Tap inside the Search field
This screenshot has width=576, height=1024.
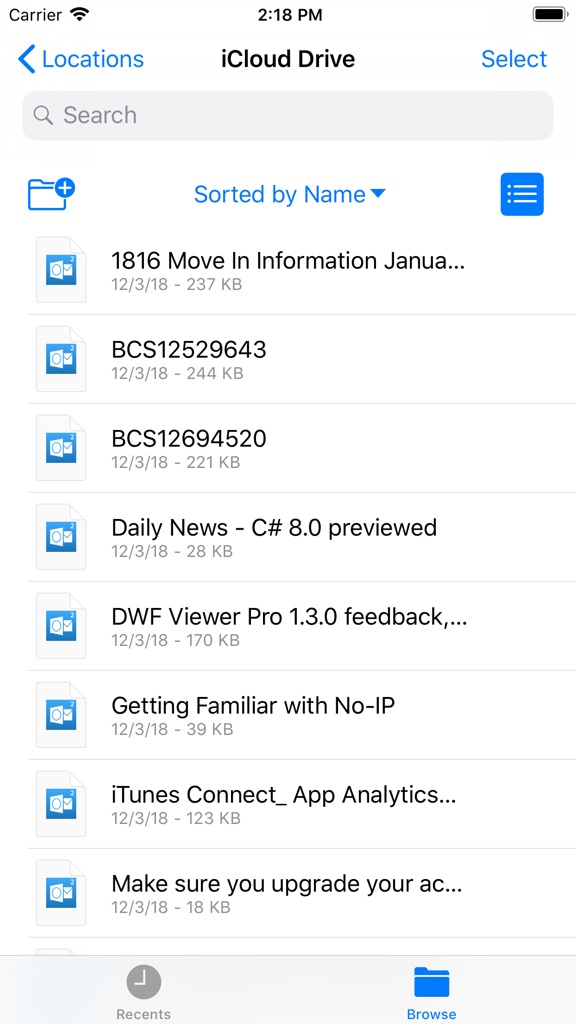click(x=287, y=115)
